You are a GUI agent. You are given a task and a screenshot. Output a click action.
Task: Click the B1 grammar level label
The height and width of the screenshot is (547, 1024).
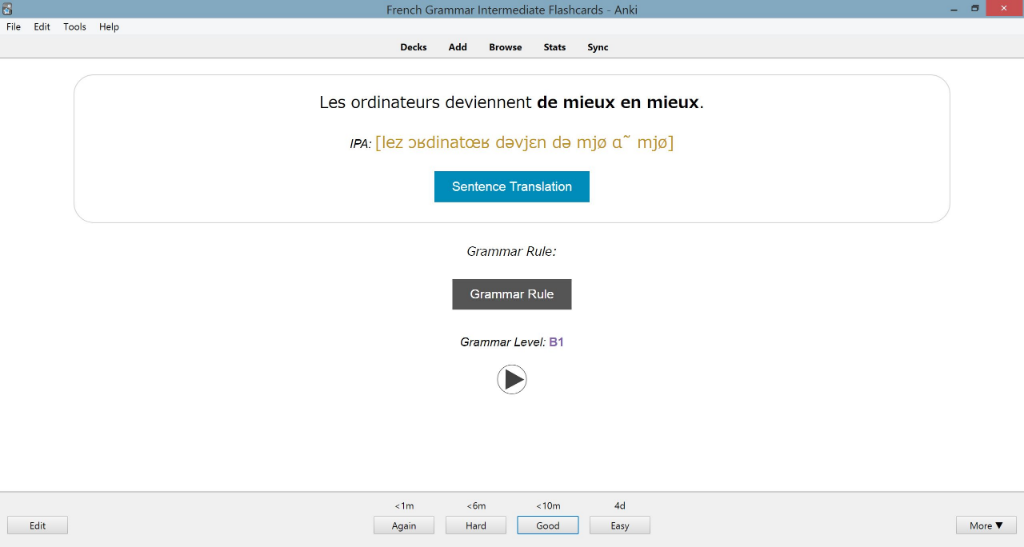point(556,342)
